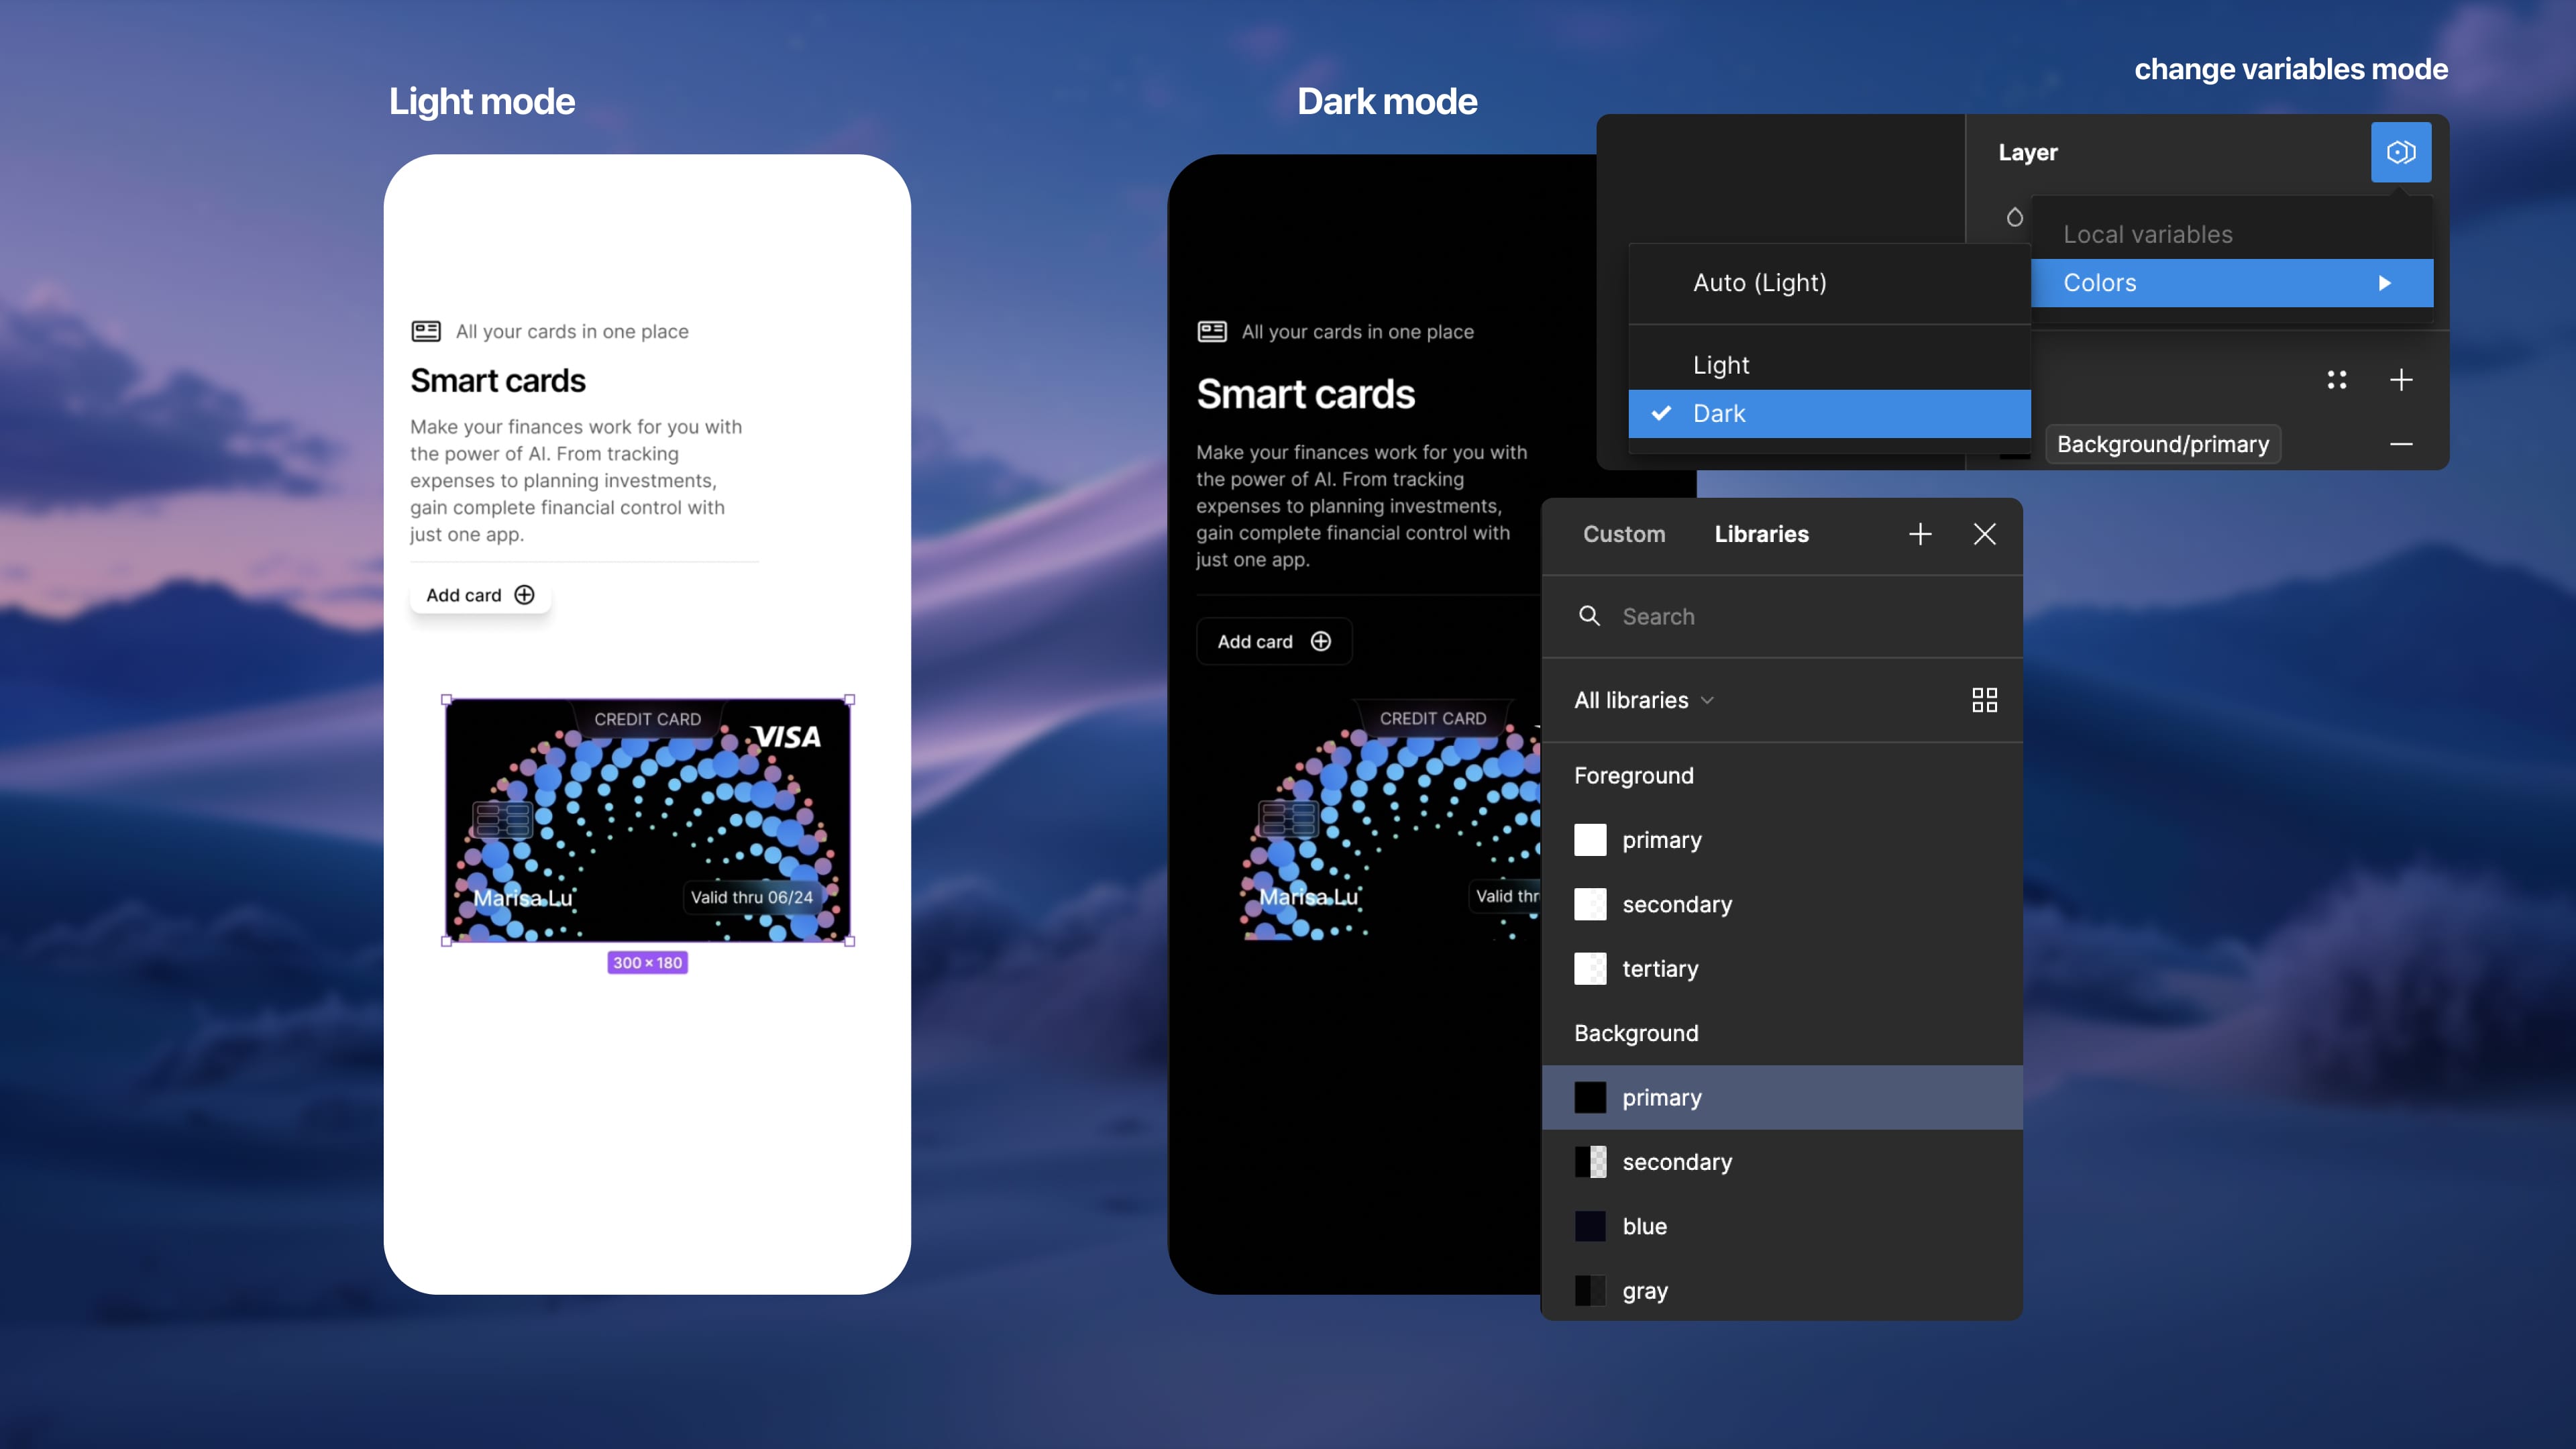The image size is (2576, 1449).
Task: Click the minus icon next to Background/primary
Action: (x=2402, y=444)
